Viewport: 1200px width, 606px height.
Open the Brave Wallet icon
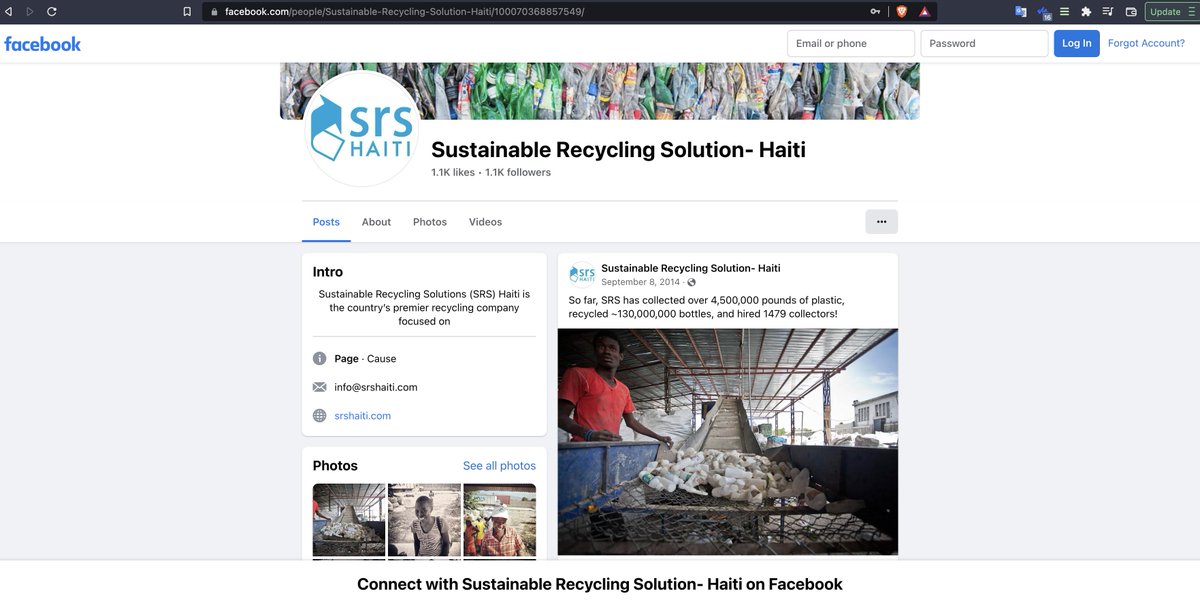click(1131, 11)
